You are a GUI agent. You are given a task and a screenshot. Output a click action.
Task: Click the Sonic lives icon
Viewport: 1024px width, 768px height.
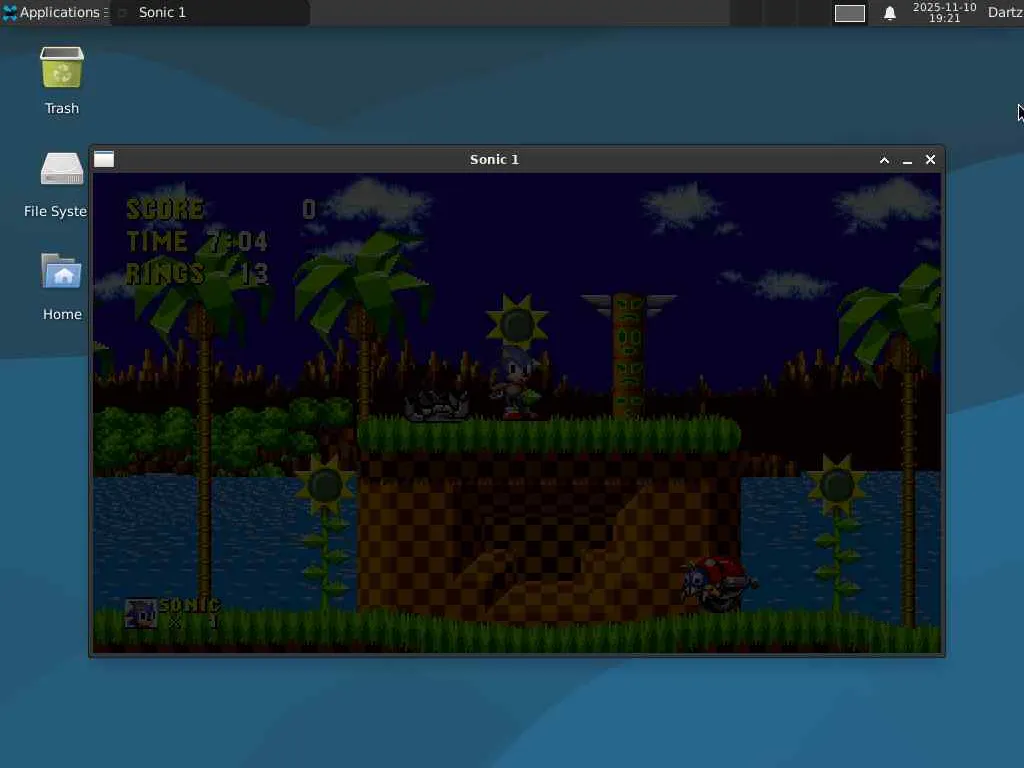pos(141,613)
